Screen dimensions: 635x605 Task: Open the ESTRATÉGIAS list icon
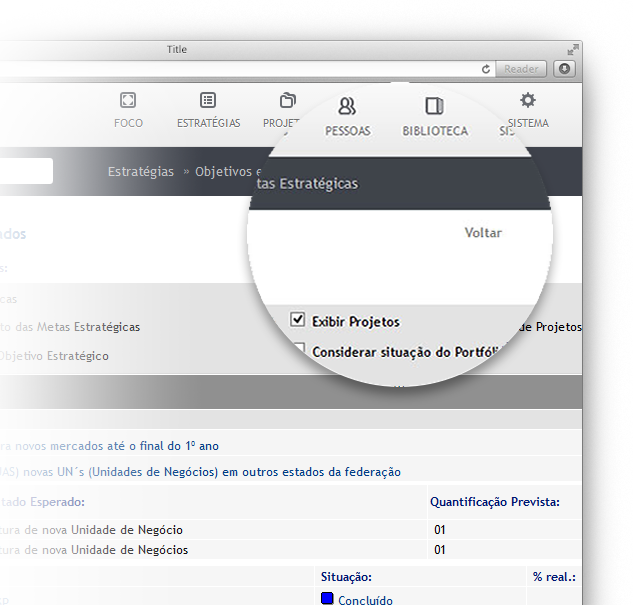(208, 100)
